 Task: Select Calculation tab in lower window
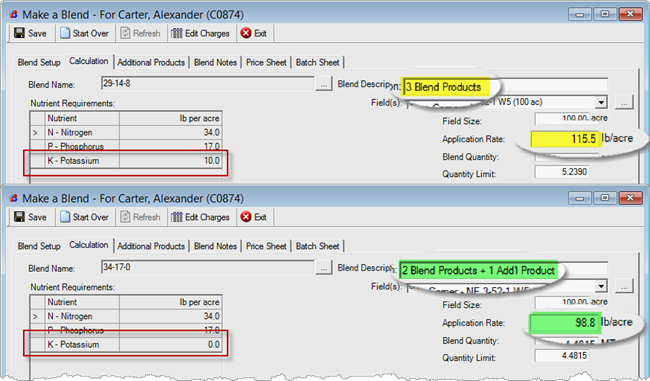(x=89, y=245)
